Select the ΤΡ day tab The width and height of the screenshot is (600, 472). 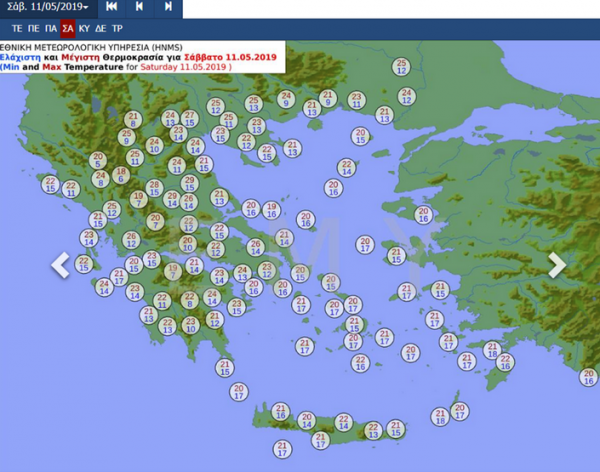(117, 29)
